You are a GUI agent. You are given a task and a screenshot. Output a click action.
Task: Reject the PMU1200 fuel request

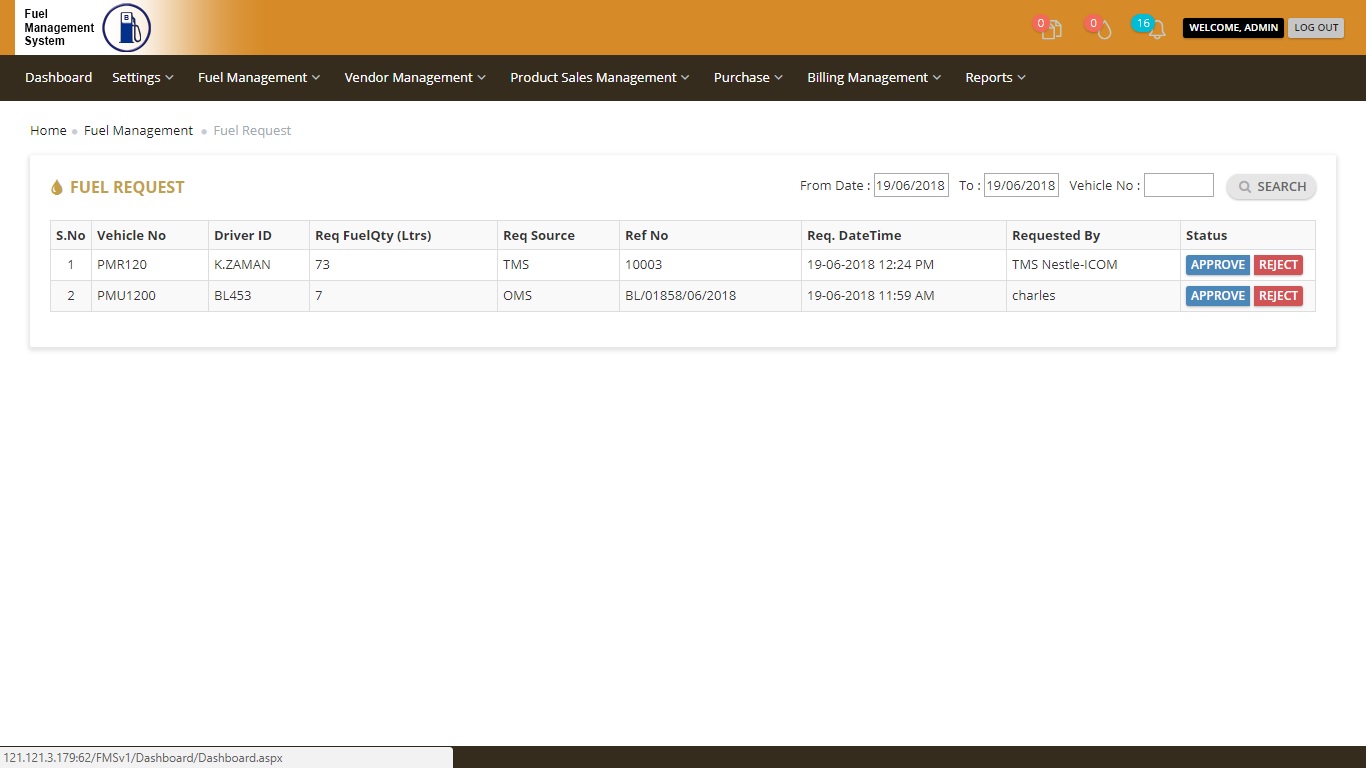tap(1278, 296)
